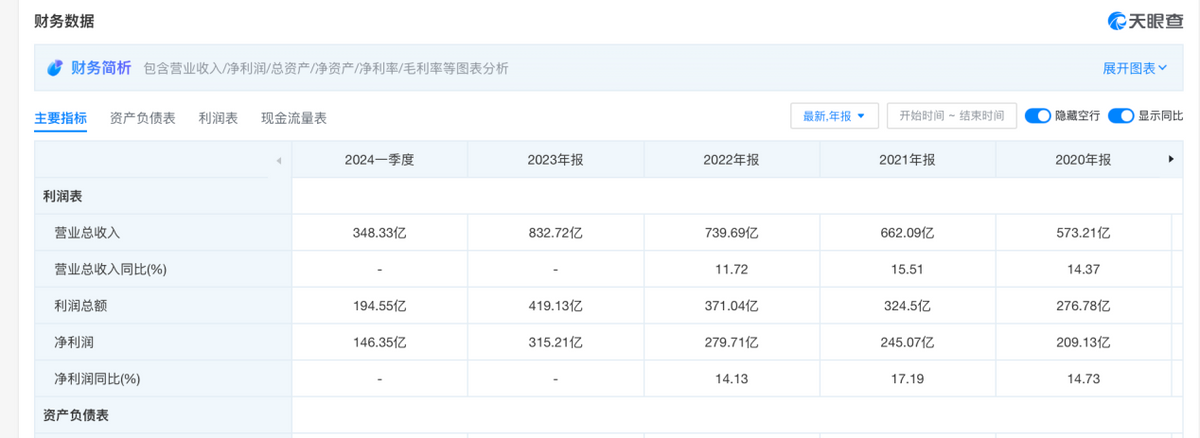Click the 利润总额 row label
The width and height of the screenshot is (1200, 438).
pos(80,306)
